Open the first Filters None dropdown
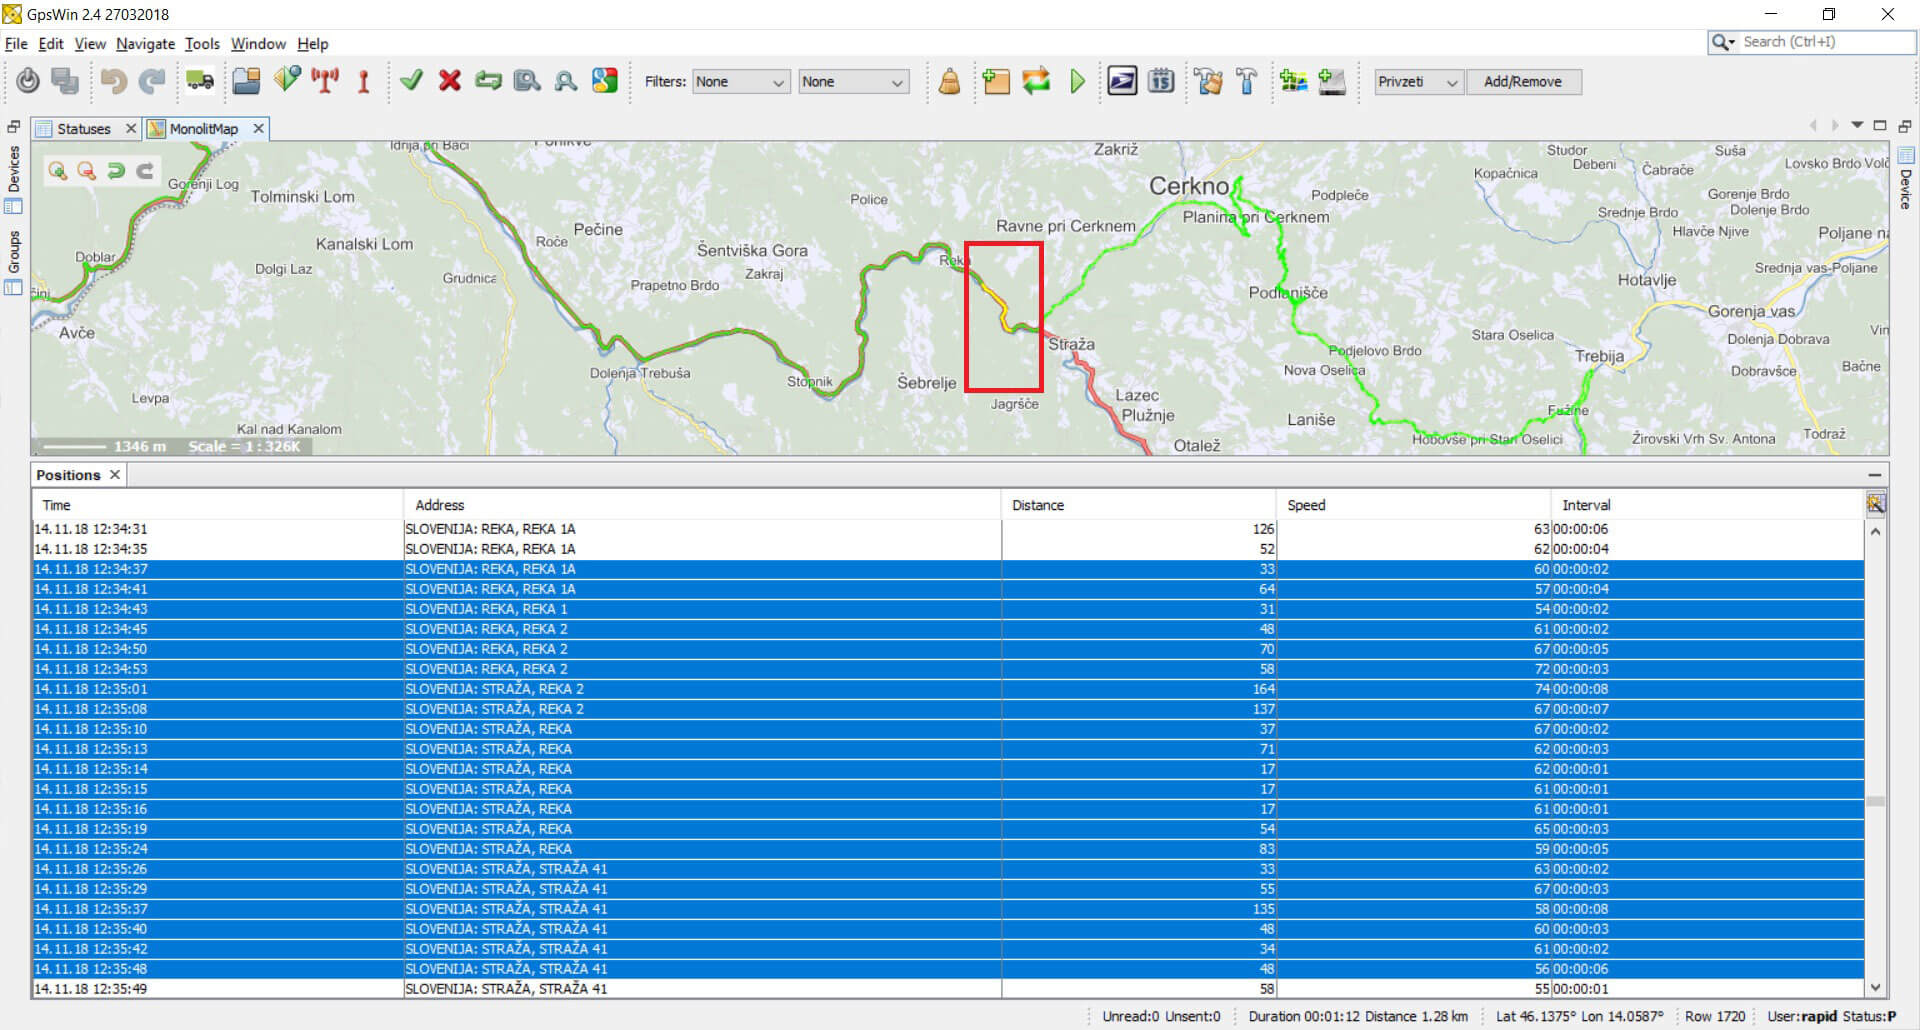Image resolution: width=1920 pixels, height=1030 pixels. coord(739,82)
